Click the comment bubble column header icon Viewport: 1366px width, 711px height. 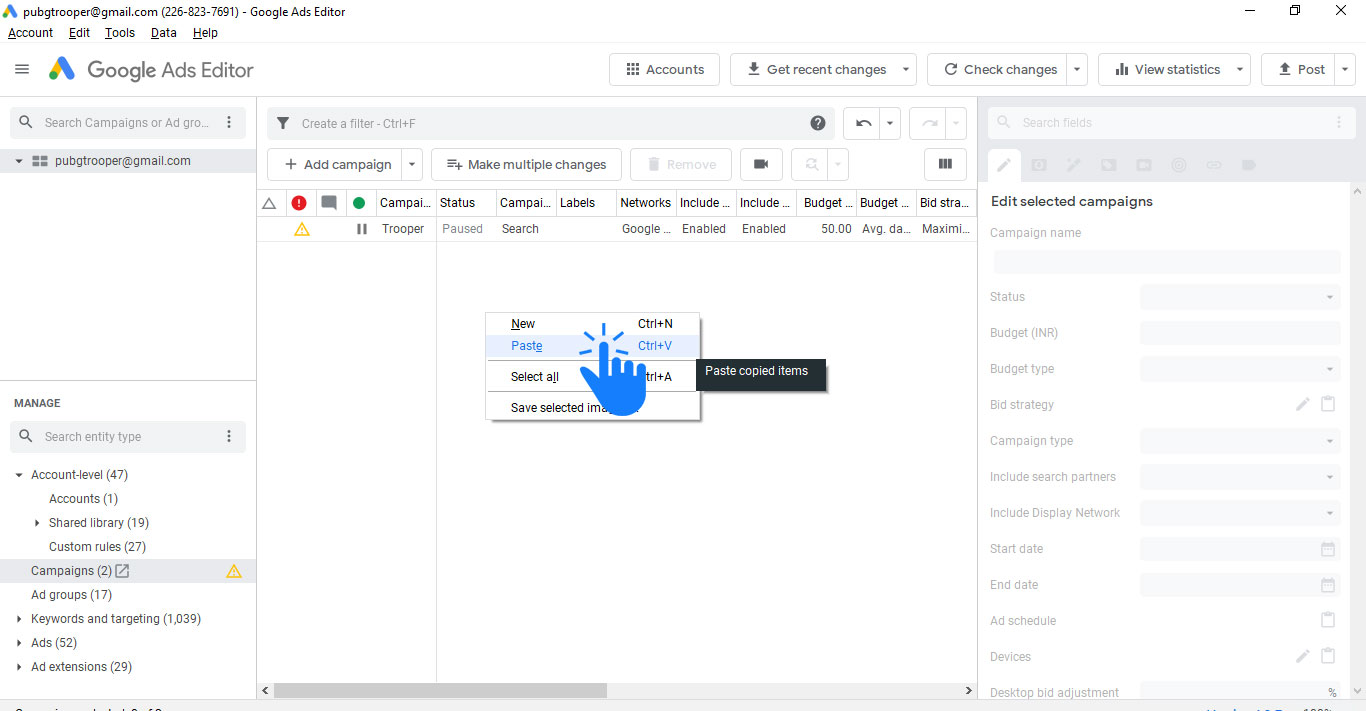tap(328, 203)
